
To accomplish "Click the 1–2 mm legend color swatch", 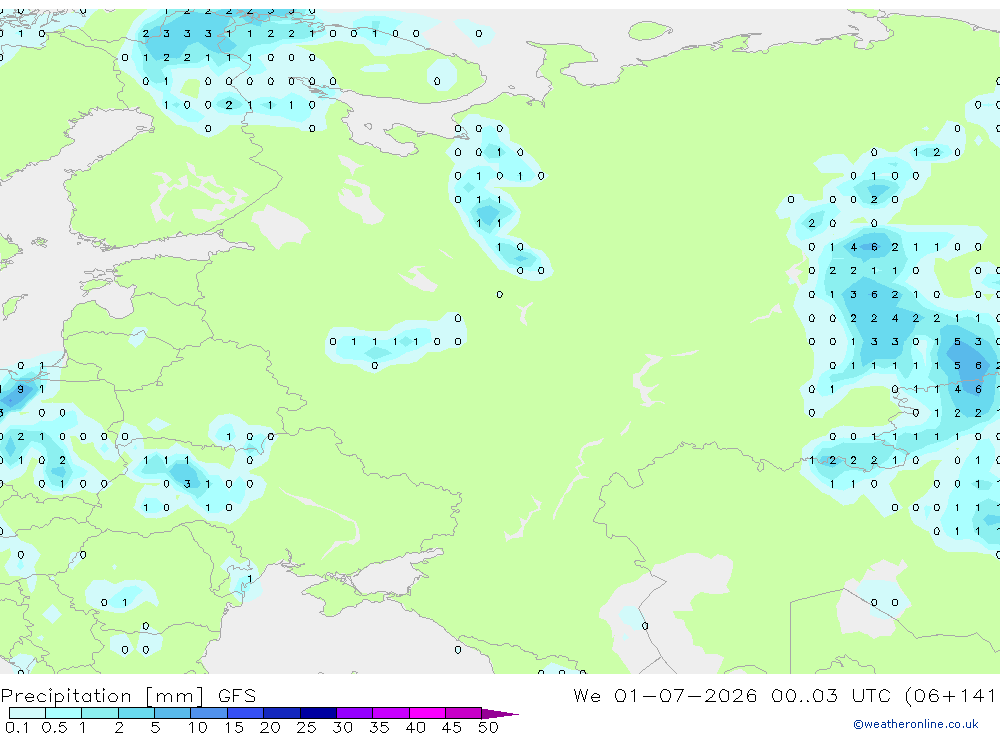I will 100,713.
